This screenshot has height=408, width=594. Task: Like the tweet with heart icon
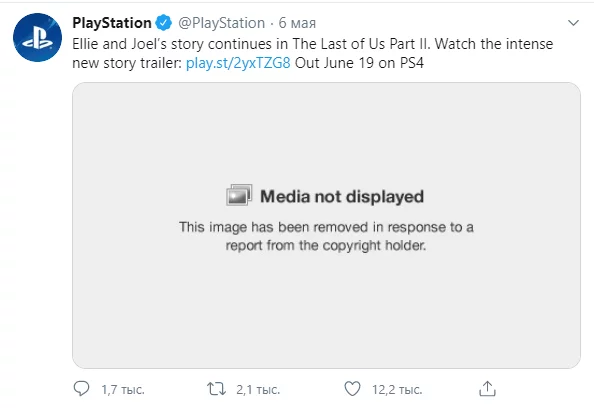point(352,389)
